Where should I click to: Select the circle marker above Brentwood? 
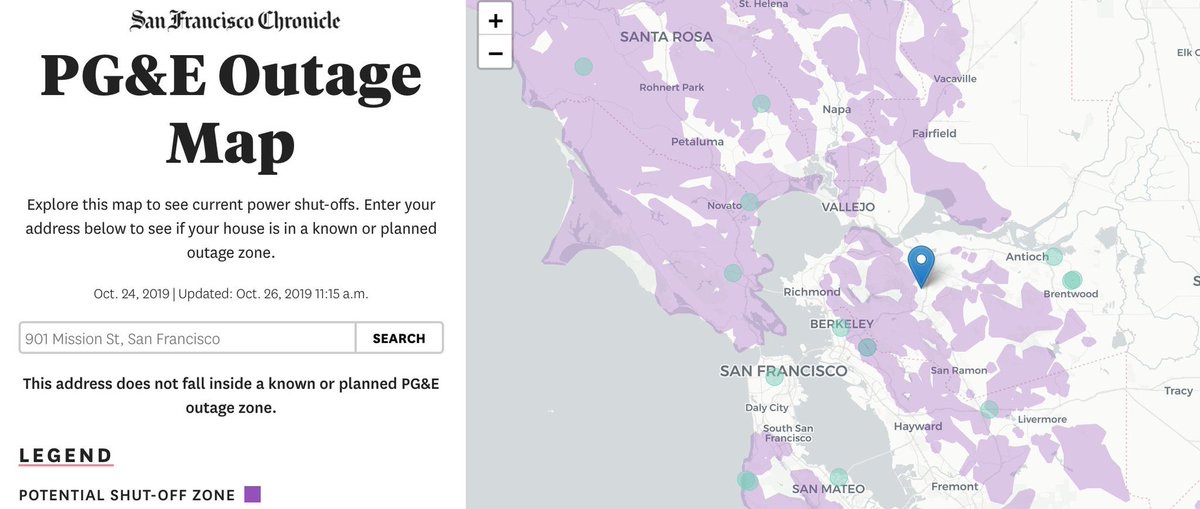point(1072,279)
